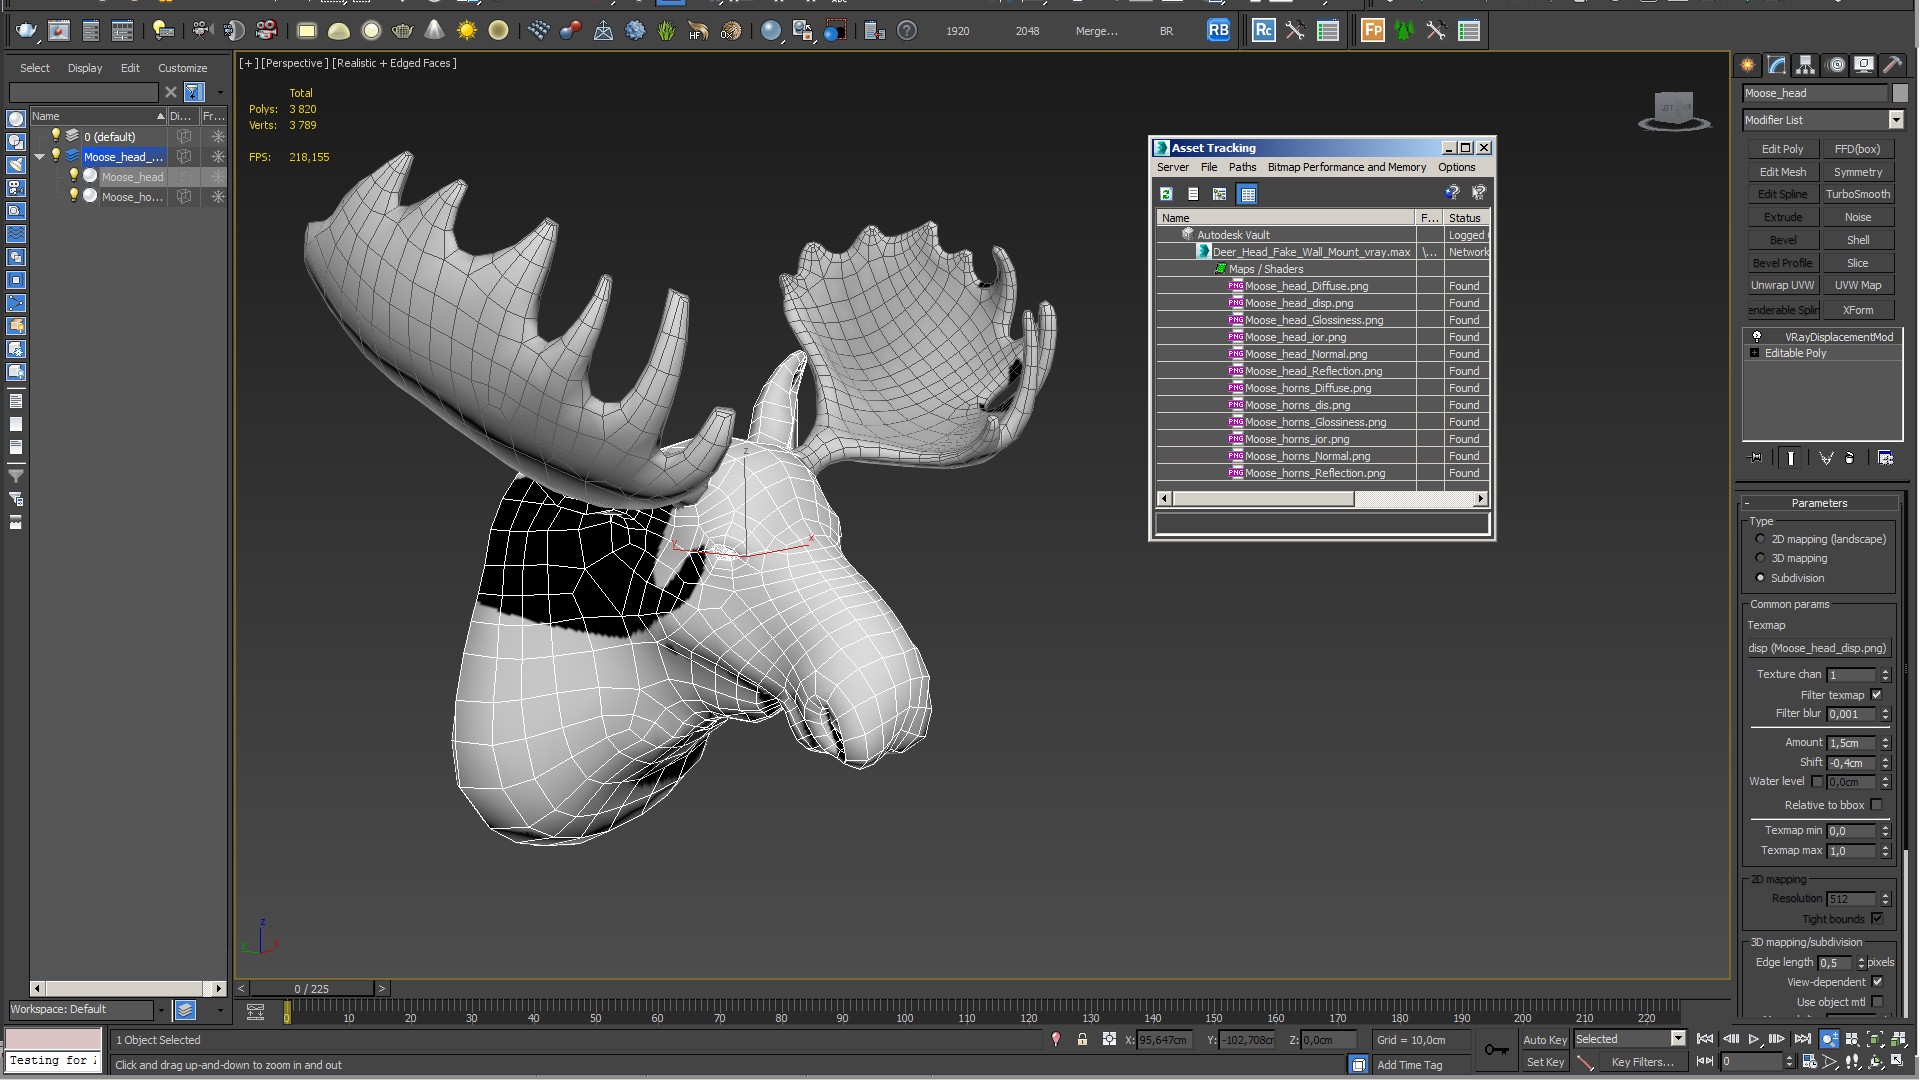Open the Modifier List dropdown

1896,120
